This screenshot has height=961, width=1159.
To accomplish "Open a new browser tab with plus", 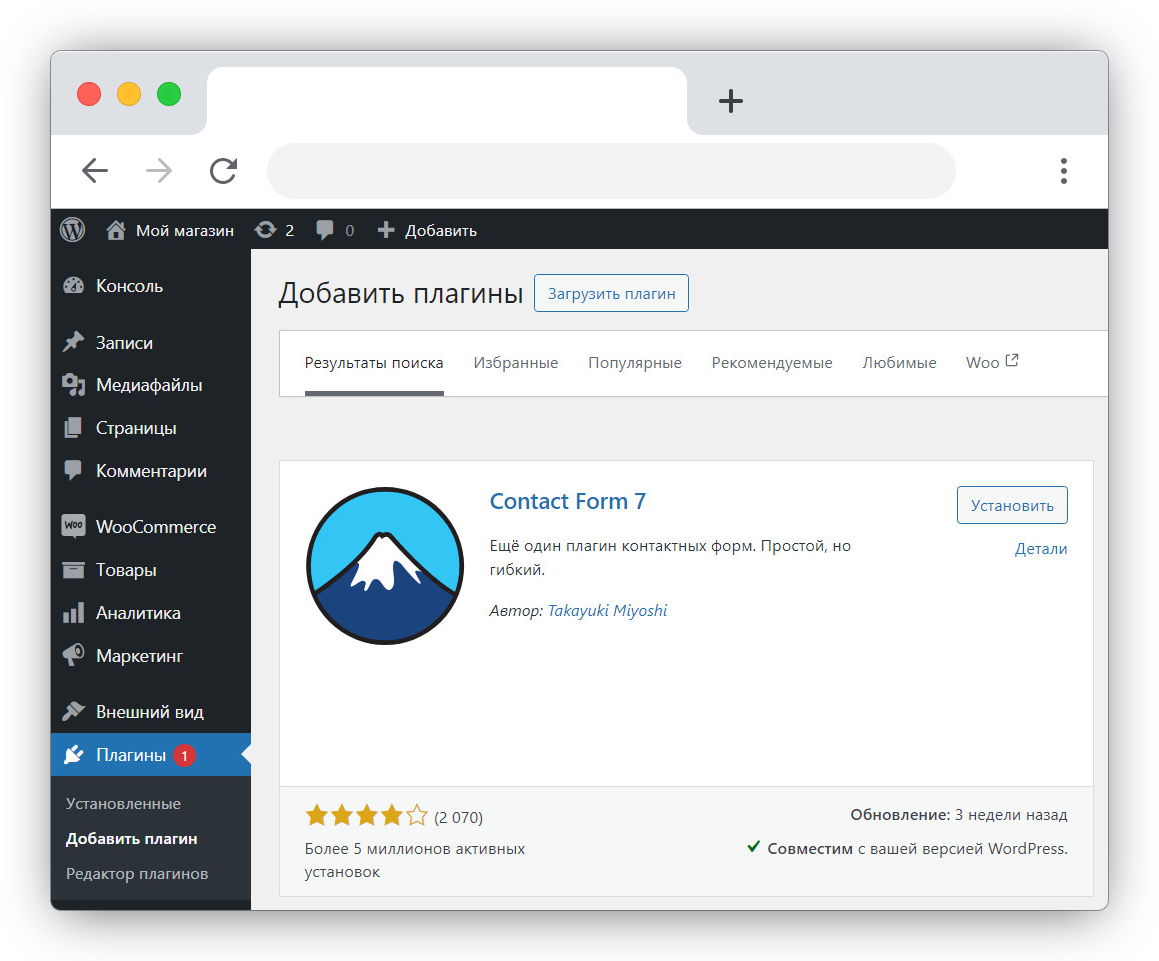I will [x=731, y=101].
